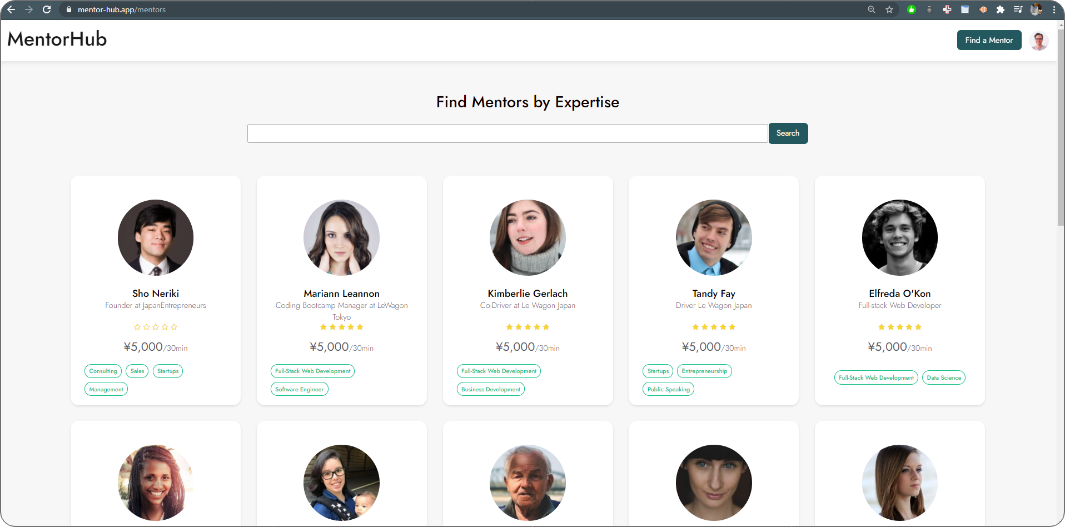This screenshot has height=527, width=1065.
Task: Click the green thumbs-up extension icon
Action: (x=911, y=10)
